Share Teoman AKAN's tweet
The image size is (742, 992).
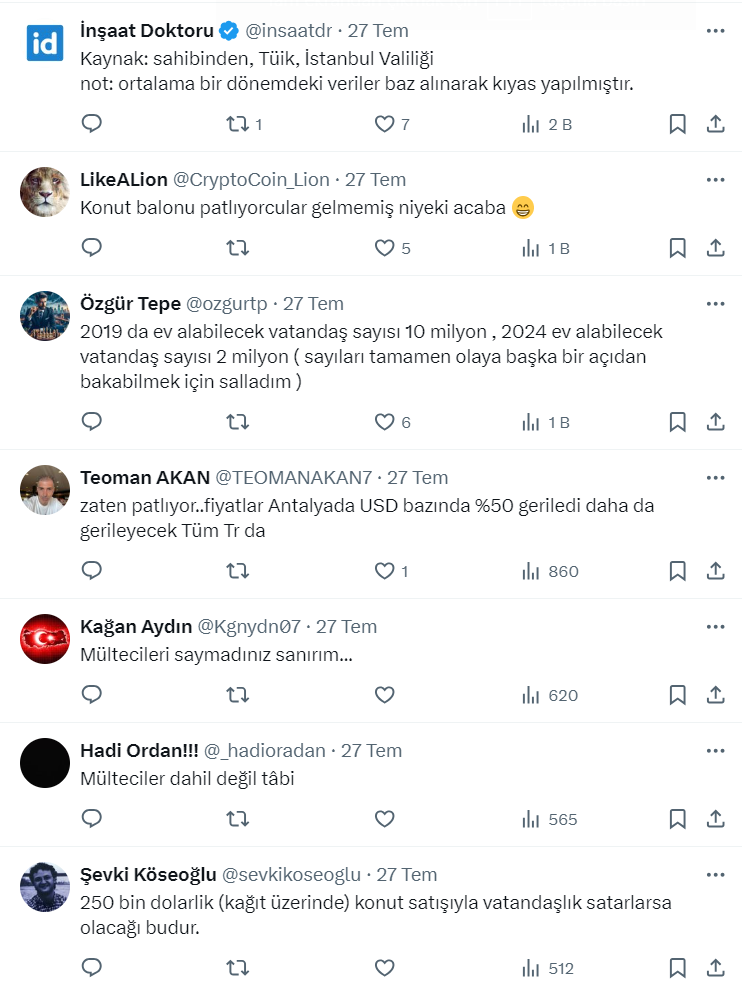(716, 571)
